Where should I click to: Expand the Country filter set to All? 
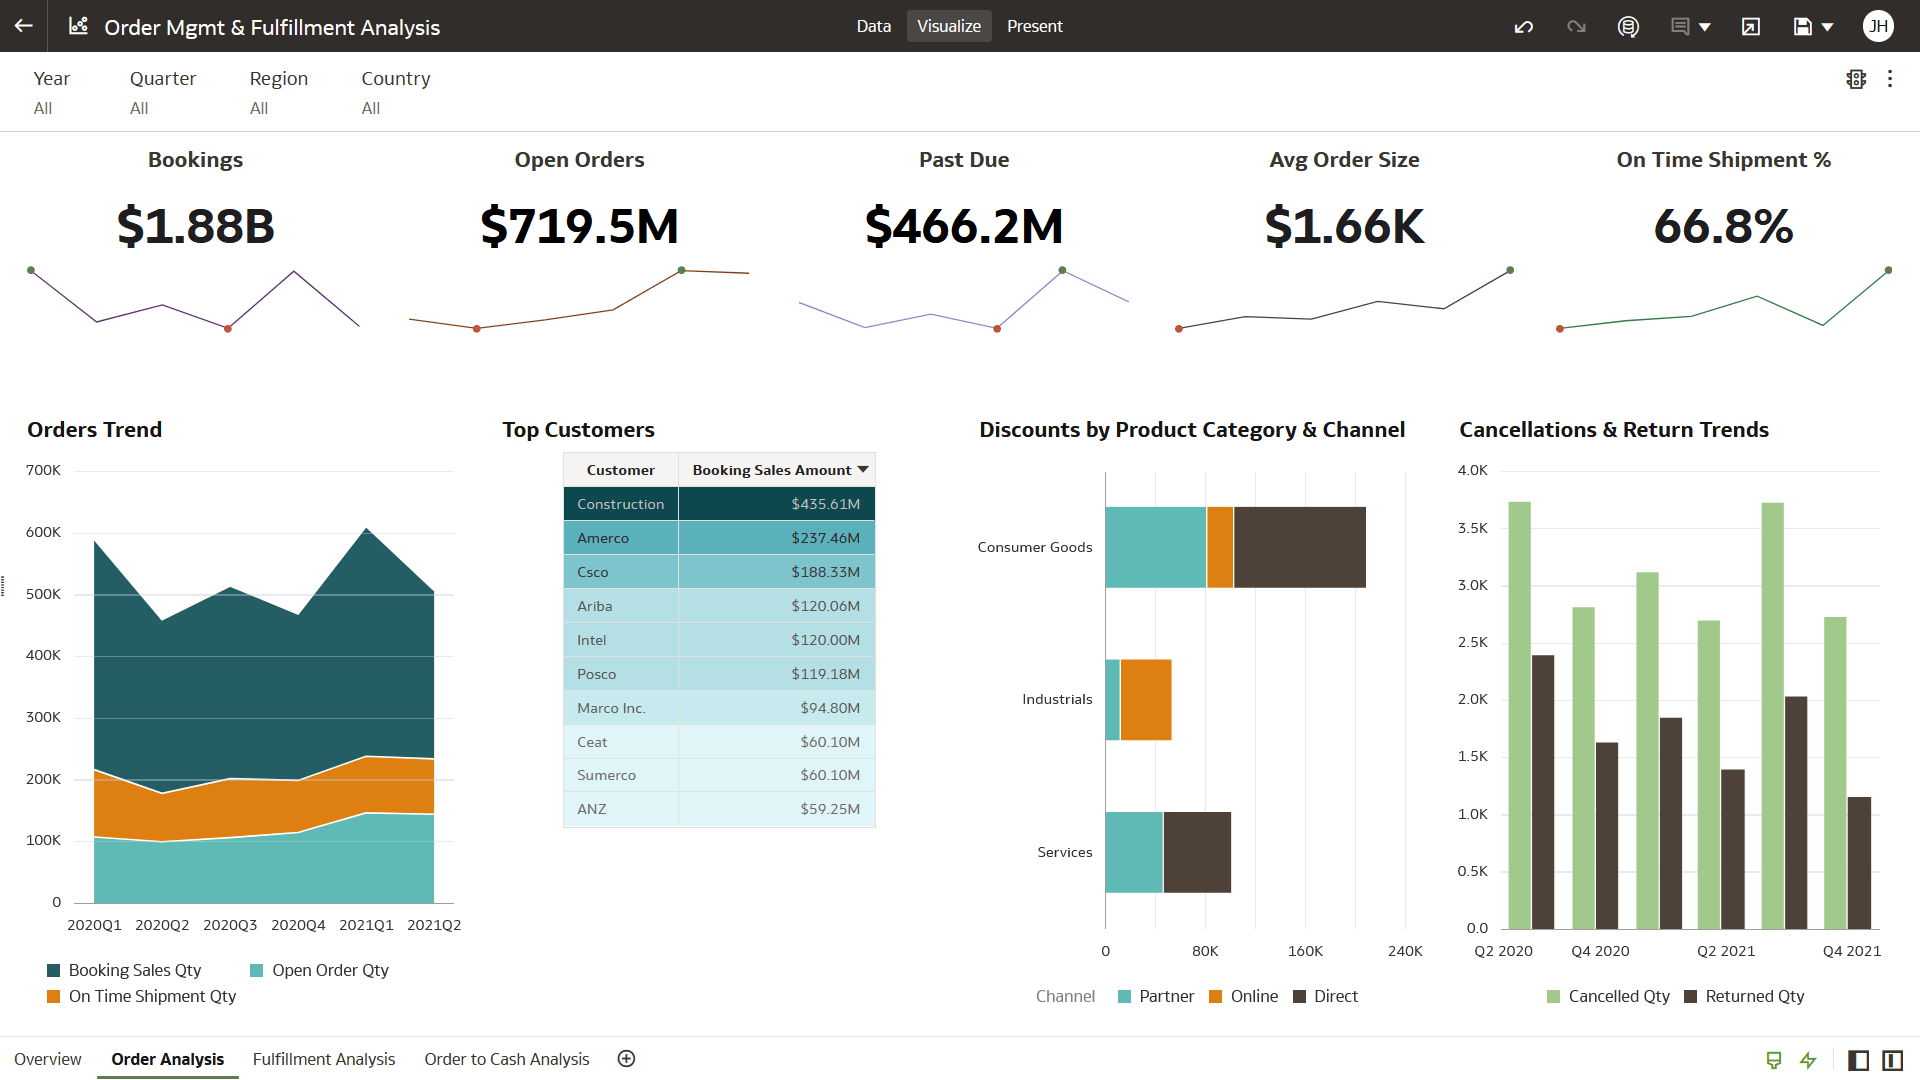[x=395, y=92]
